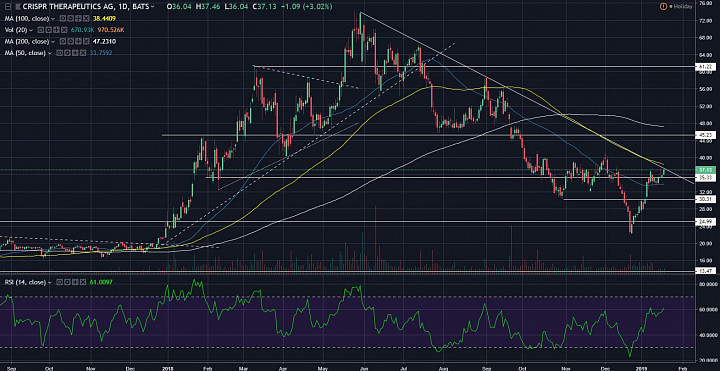
Task: Hide the MA (50, close) indicator via eye
Action: point(59,53)
